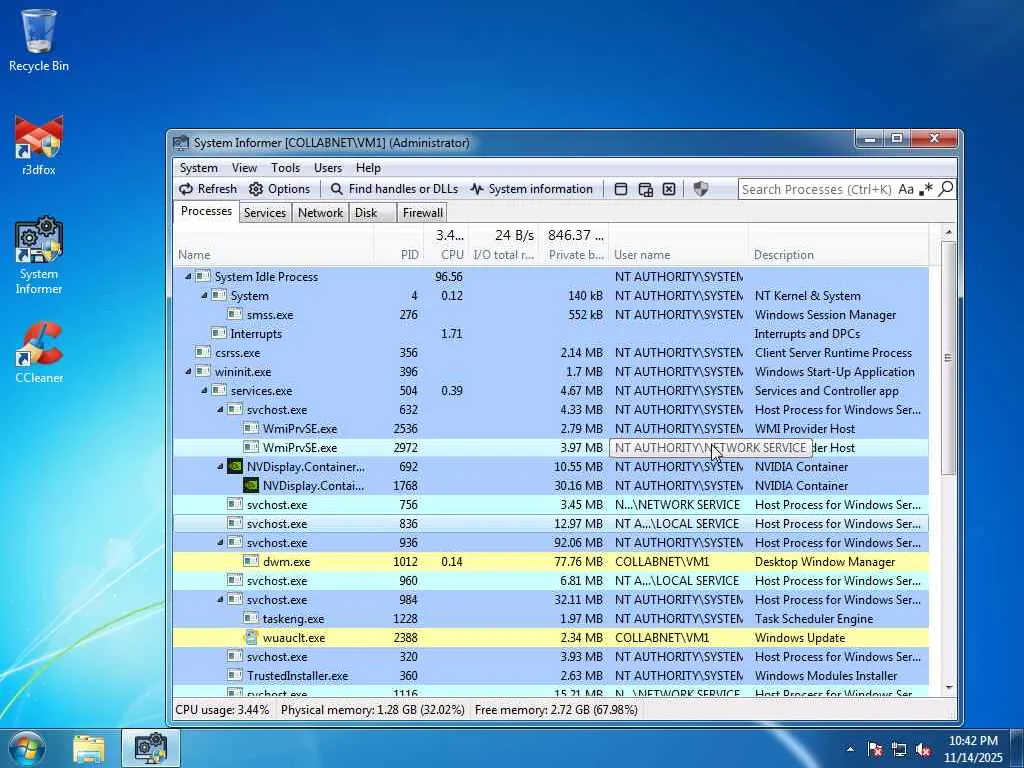Collapse the System Idle Process tree node
This screenshot has width=1024, height=768.
coord(188,276)
